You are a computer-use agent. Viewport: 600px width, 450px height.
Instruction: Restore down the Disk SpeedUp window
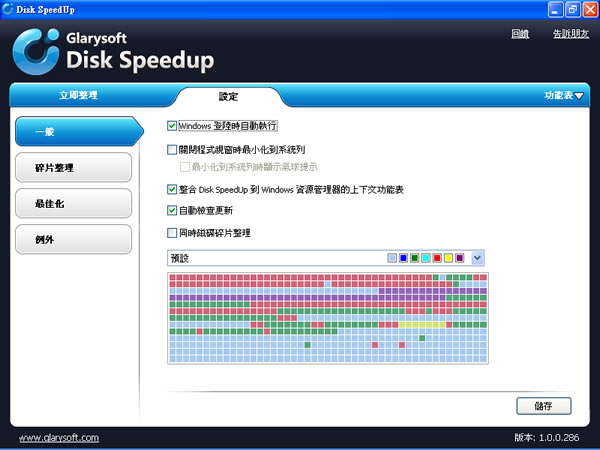(x=573, y=9)
